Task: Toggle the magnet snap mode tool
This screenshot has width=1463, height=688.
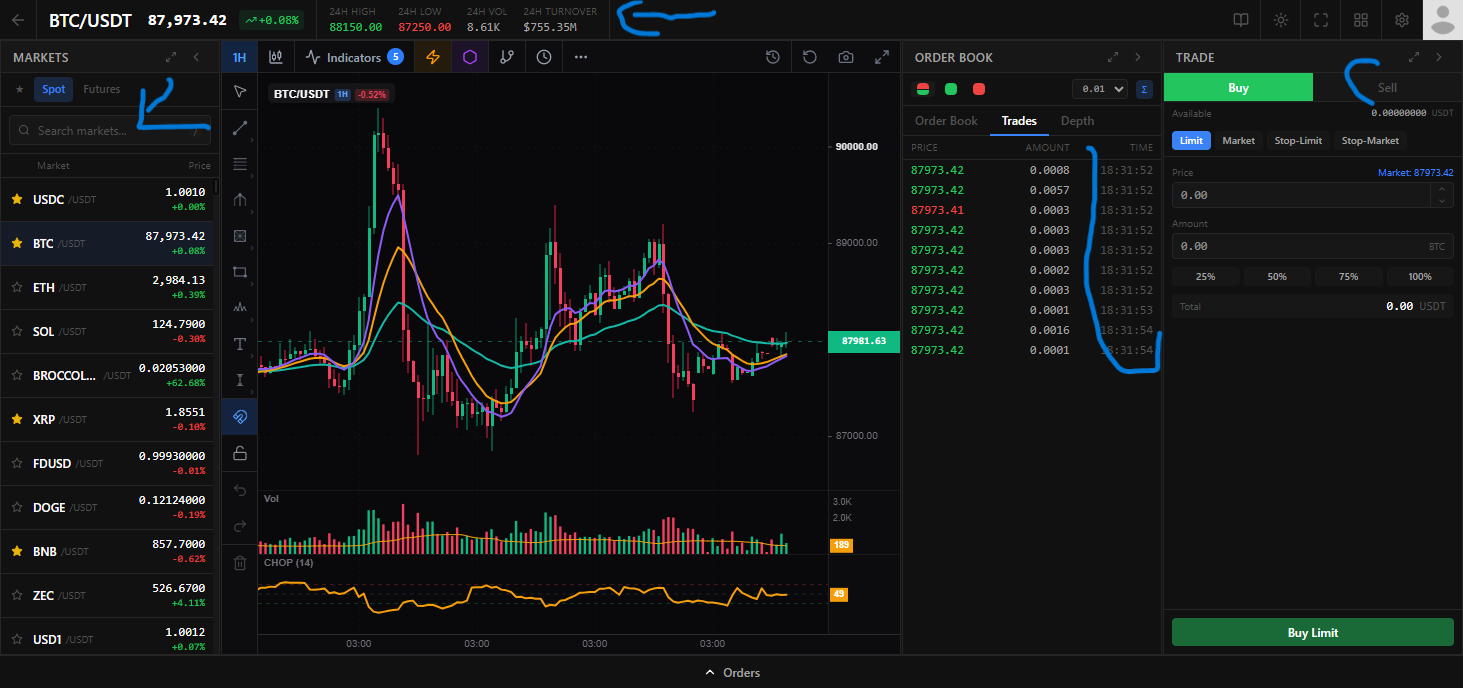Action: [x=239, y=416]
